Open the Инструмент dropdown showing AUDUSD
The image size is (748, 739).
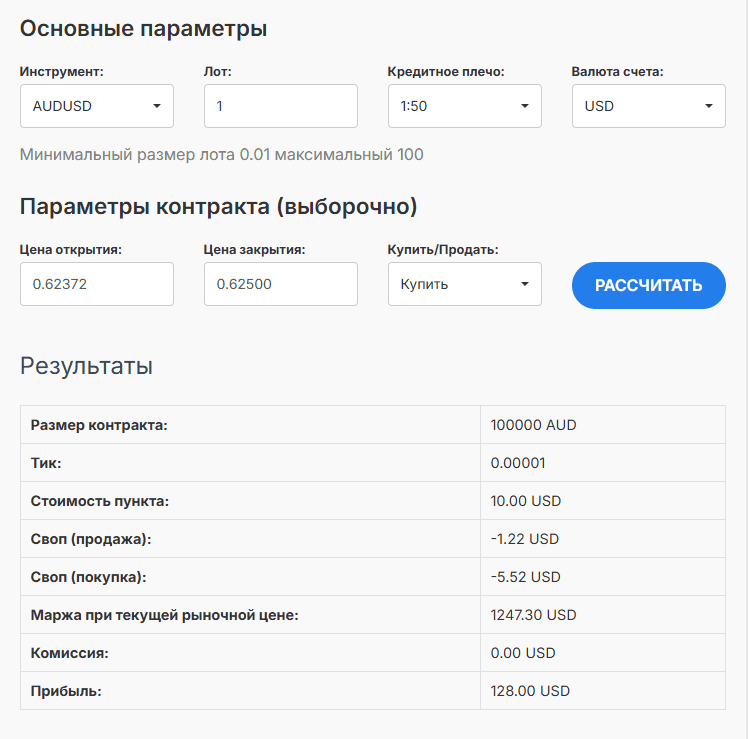(97, 106)
